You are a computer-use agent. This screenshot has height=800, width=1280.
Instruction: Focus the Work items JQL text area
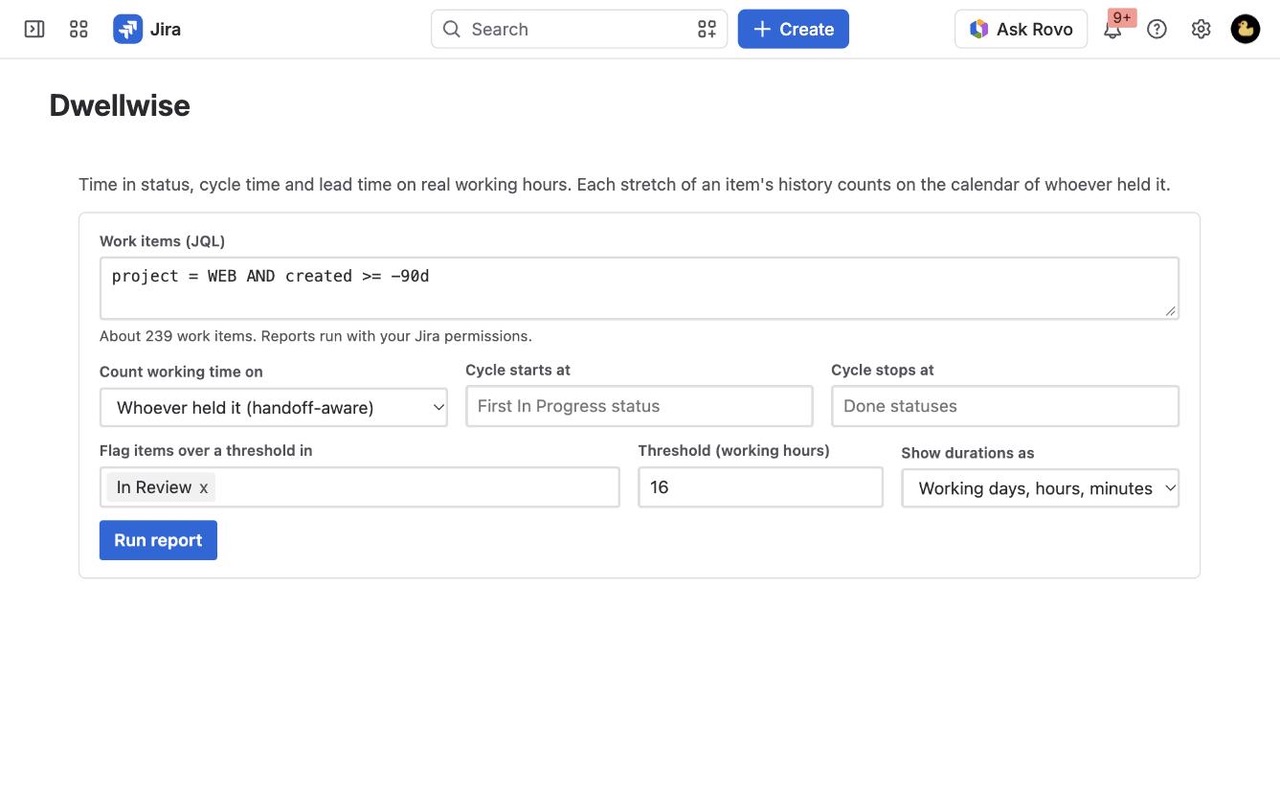click(639, 288)
